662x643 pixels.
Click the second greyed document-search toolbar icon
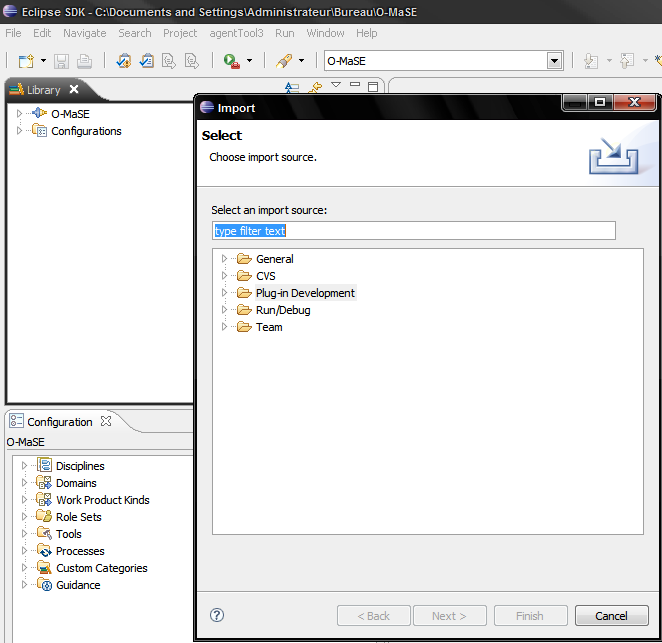click(x=192, y=61)
